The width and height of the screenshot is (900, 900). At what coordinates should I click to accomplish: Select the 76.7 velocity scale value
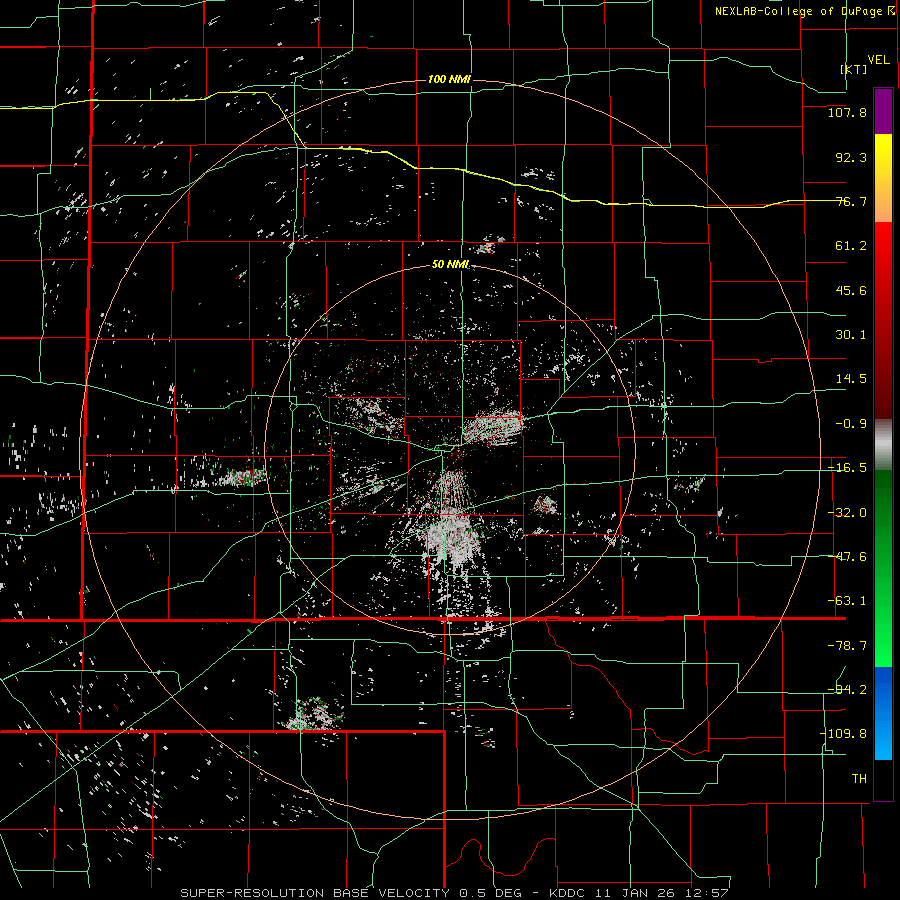[x=851, y=201]
